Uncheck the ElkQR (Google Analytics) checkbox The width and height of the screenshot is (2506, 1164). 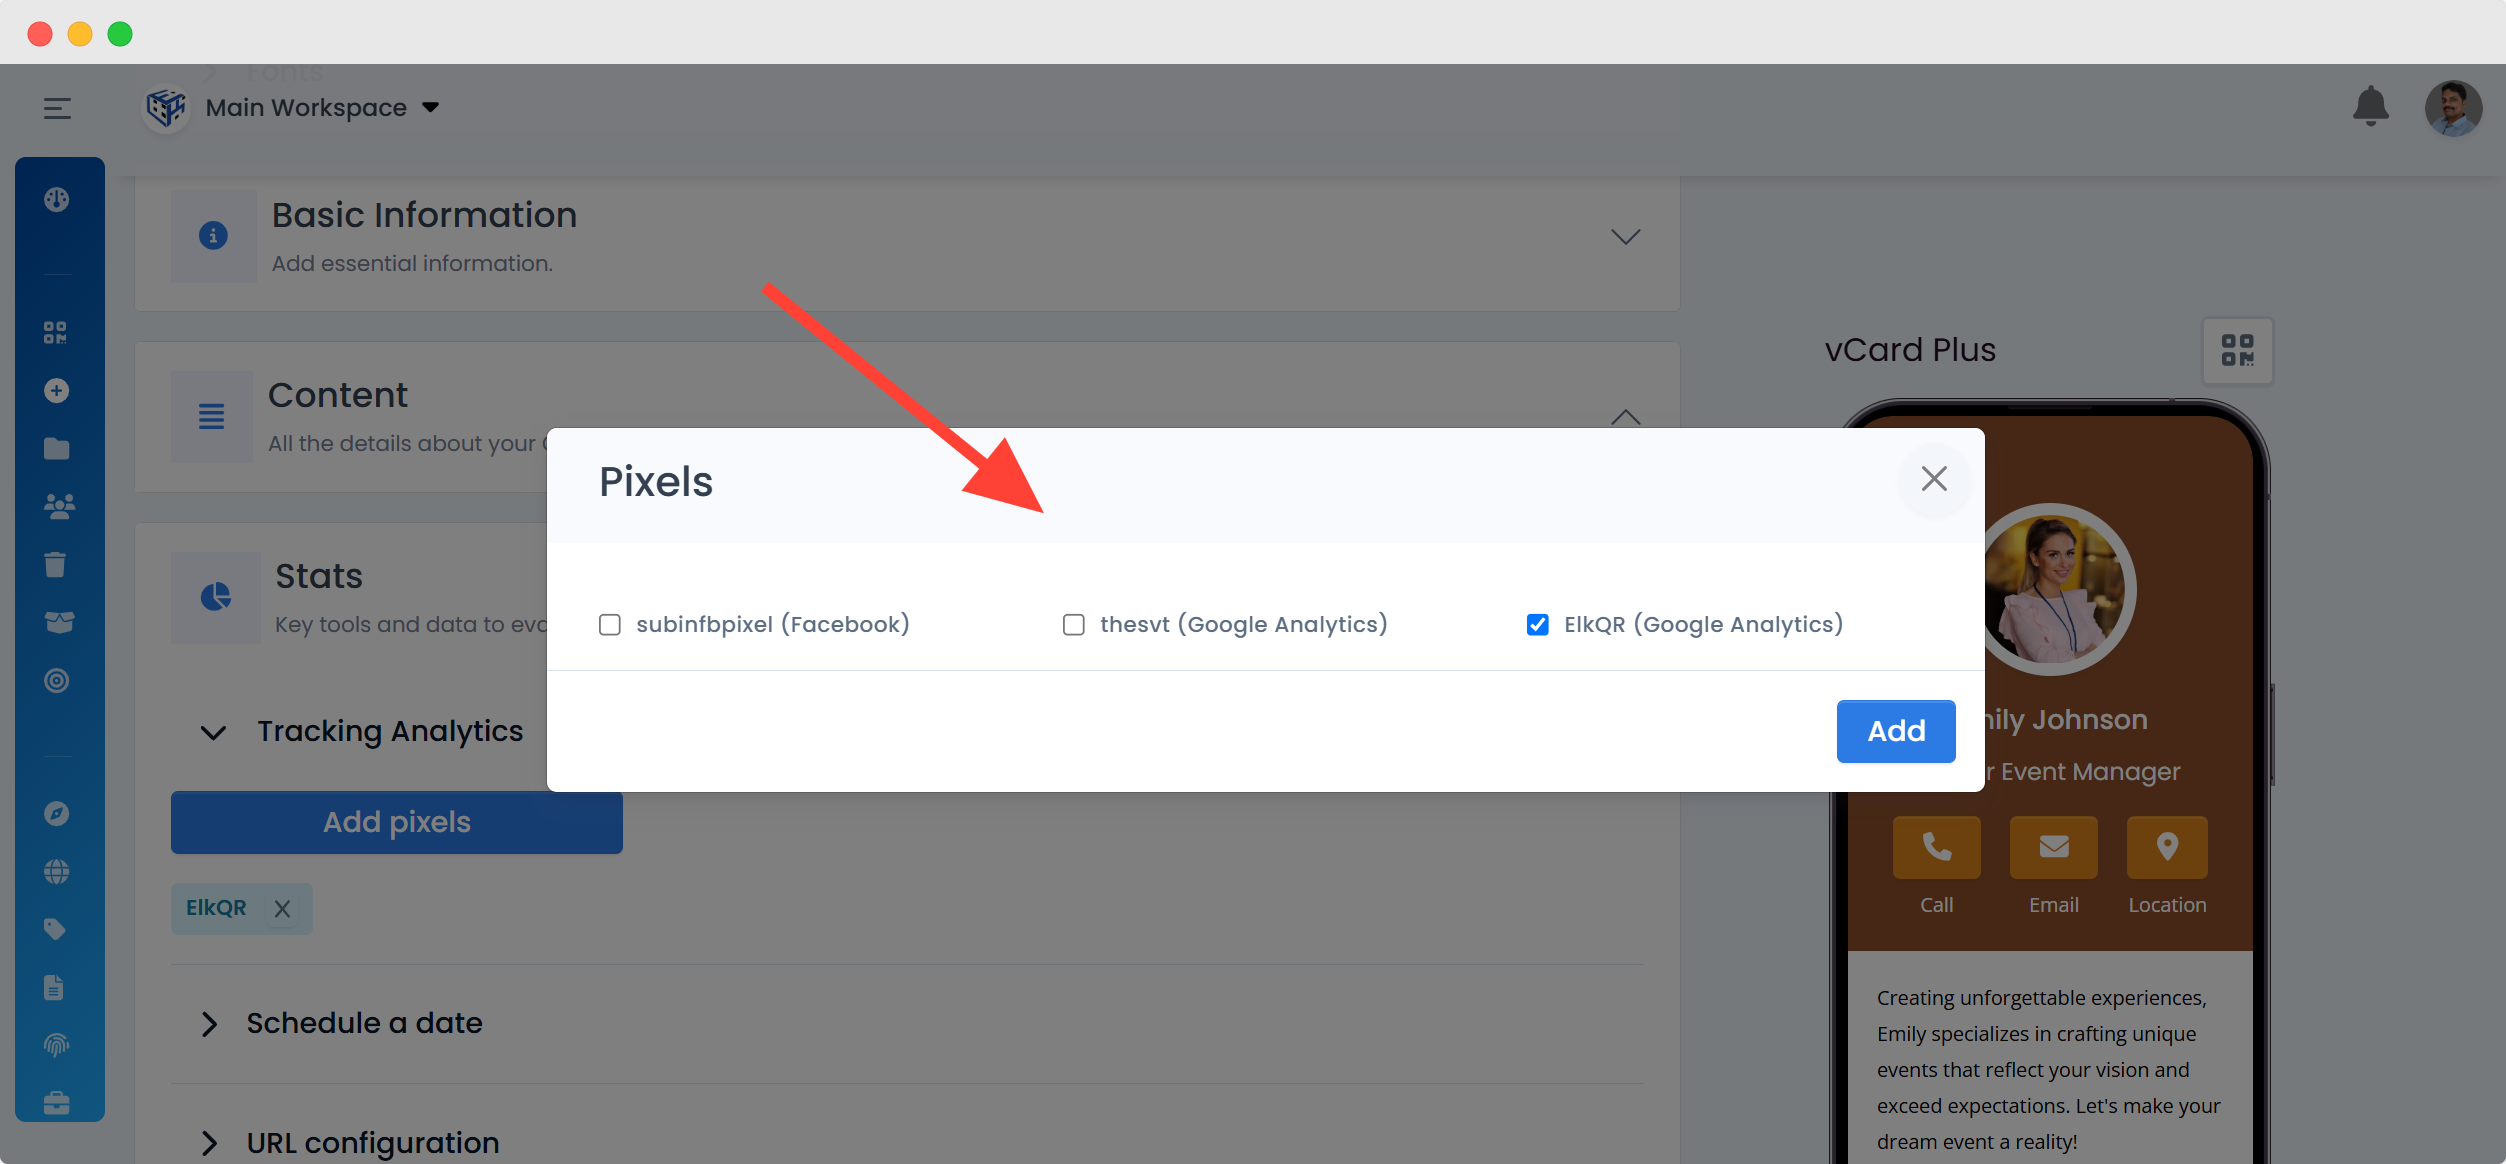click(1537, 625)
